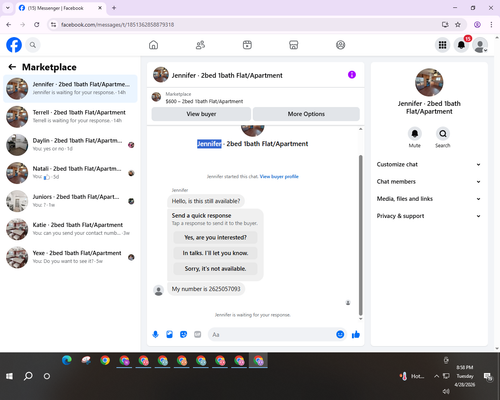Viewport: 500px width, 400px height.
Task: Open tab search dropdown arrow
Action: point(8,8)
